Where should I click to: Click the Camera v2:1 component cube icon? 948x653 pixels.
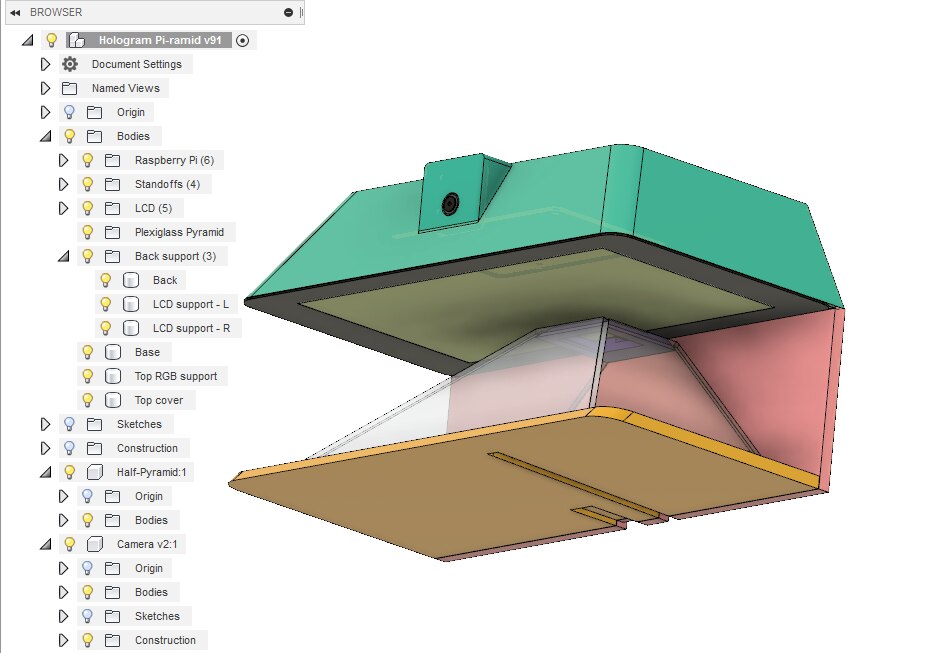point(95,544)
